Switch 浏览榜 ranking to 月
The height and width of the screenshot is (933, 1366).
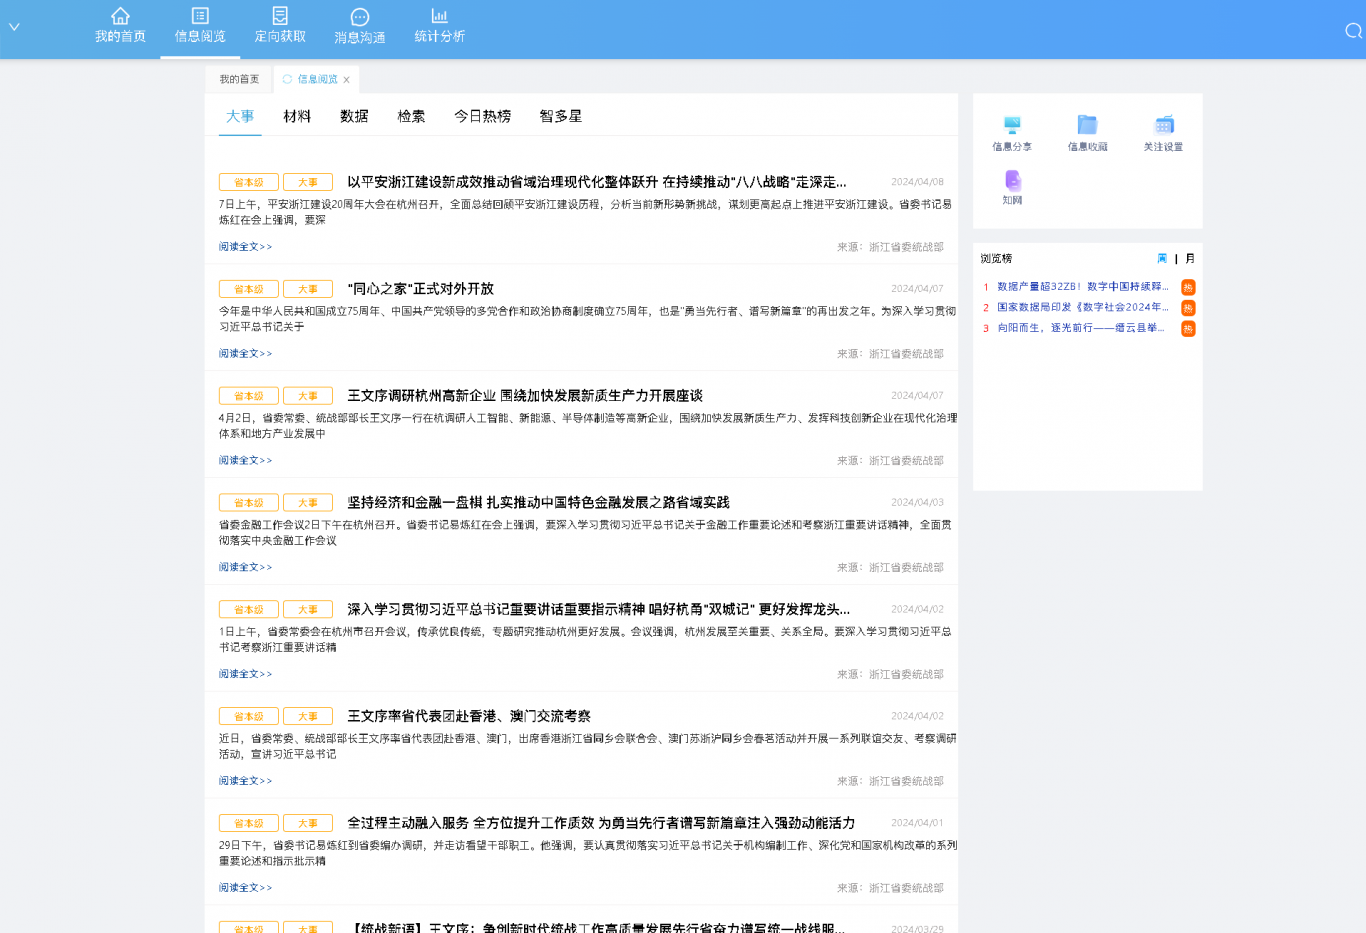(1190, 258)
